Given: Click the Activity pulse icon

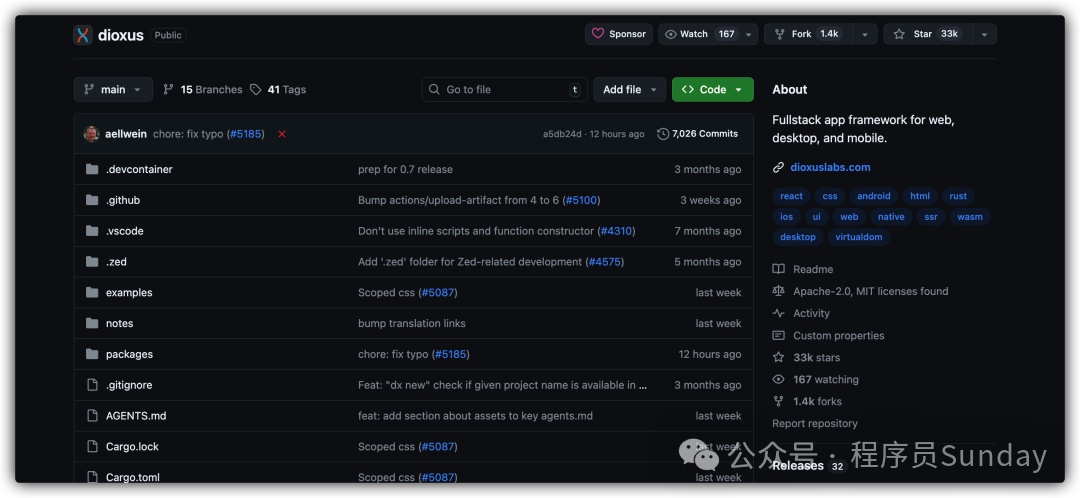Looking at the screenshot, I should [x=779, y=314].
